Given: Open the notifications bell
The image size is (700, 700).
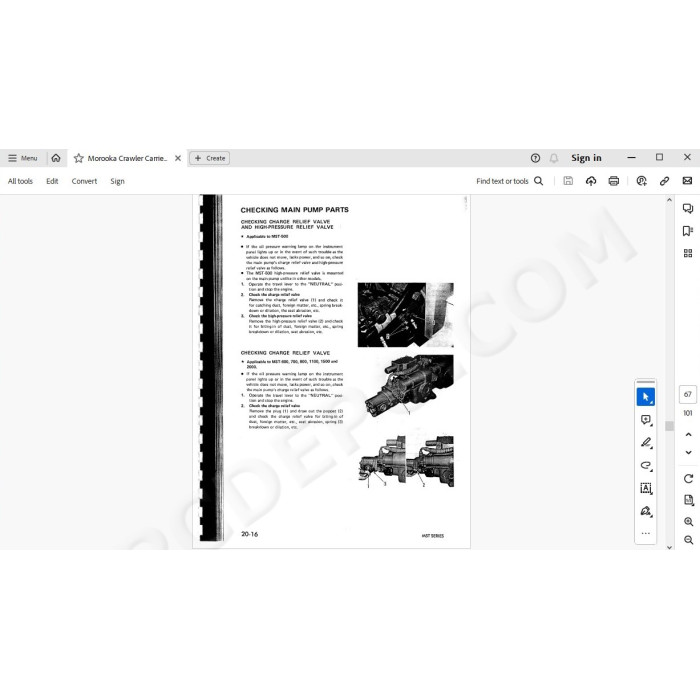Looking at the screenshot, I should (x=554, y=158).
